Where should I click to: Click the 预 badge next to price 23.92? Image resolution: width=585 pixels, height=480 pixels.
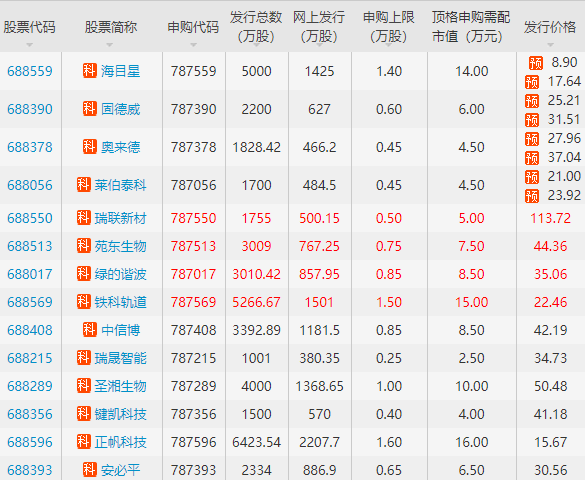[532, 196]
